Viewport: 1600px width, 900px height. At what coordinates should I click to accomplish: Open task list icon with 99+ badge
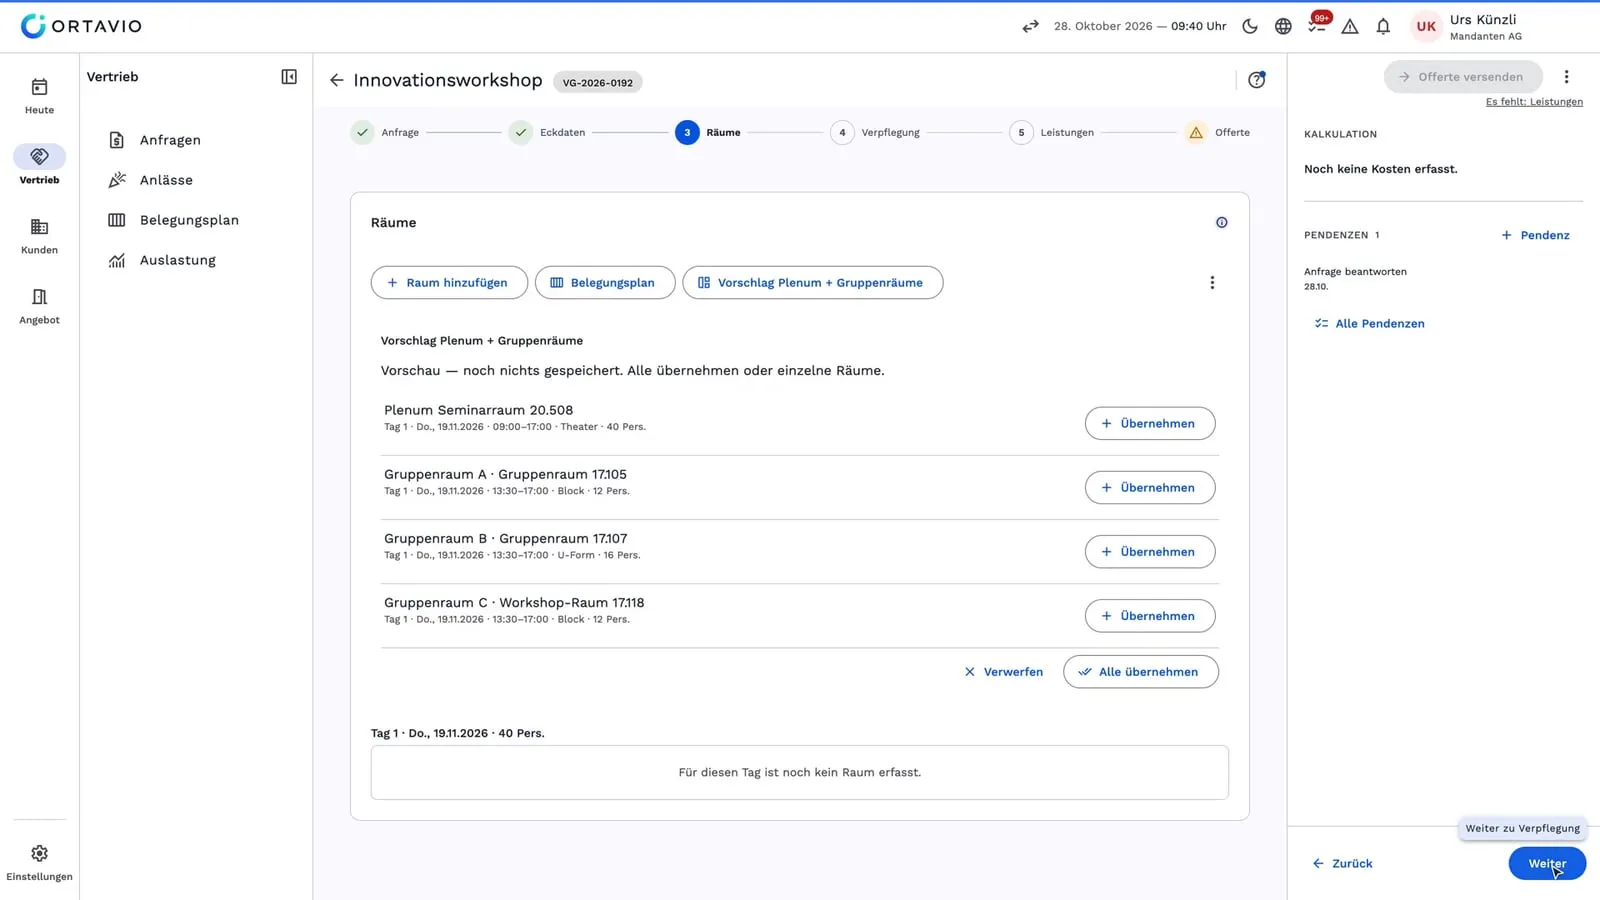pos(1317,26)
